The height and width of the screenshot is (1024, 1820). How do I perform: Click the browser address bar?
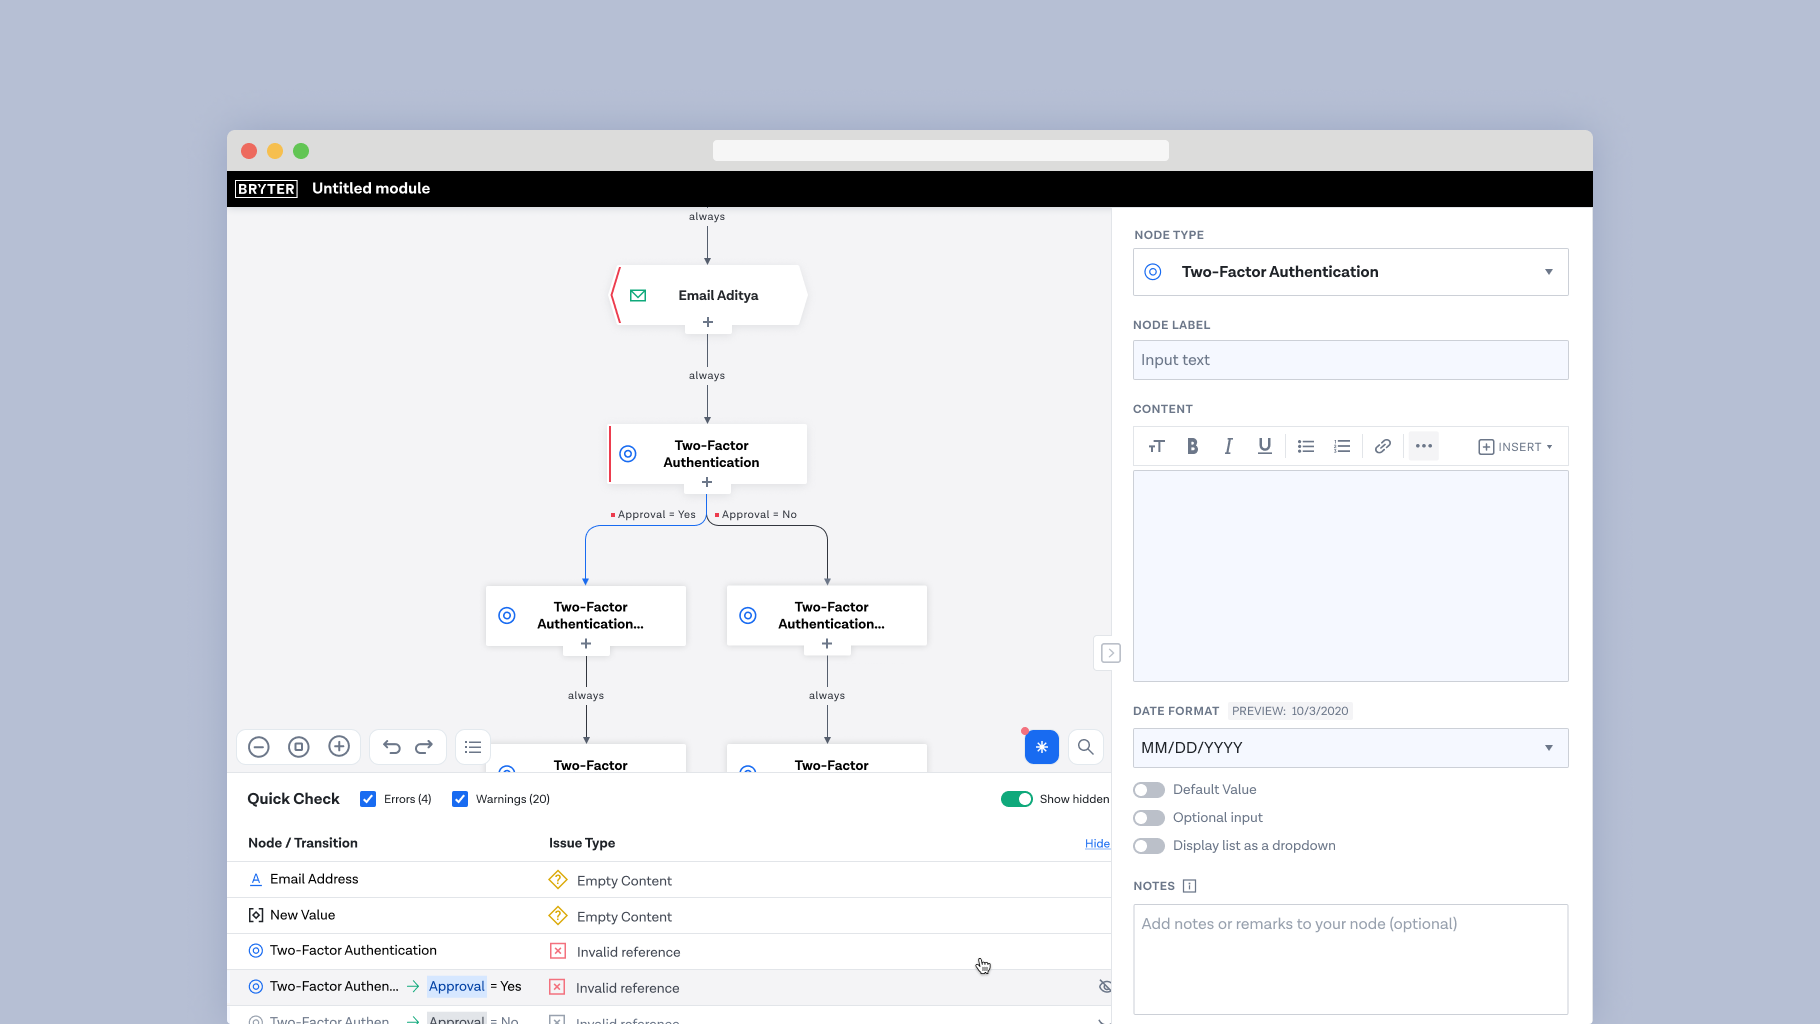pos(941,150)
